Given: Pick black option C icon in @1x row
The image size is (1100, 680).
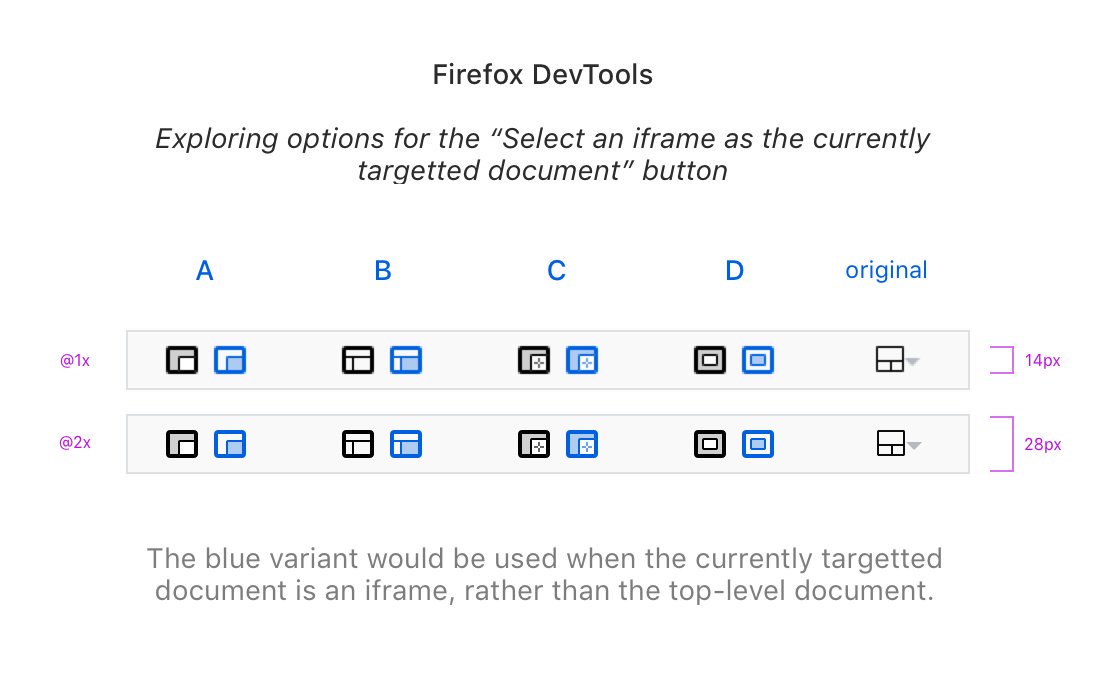Looking at the screenshot, I should pyautogui.click(x=534, y=360).
